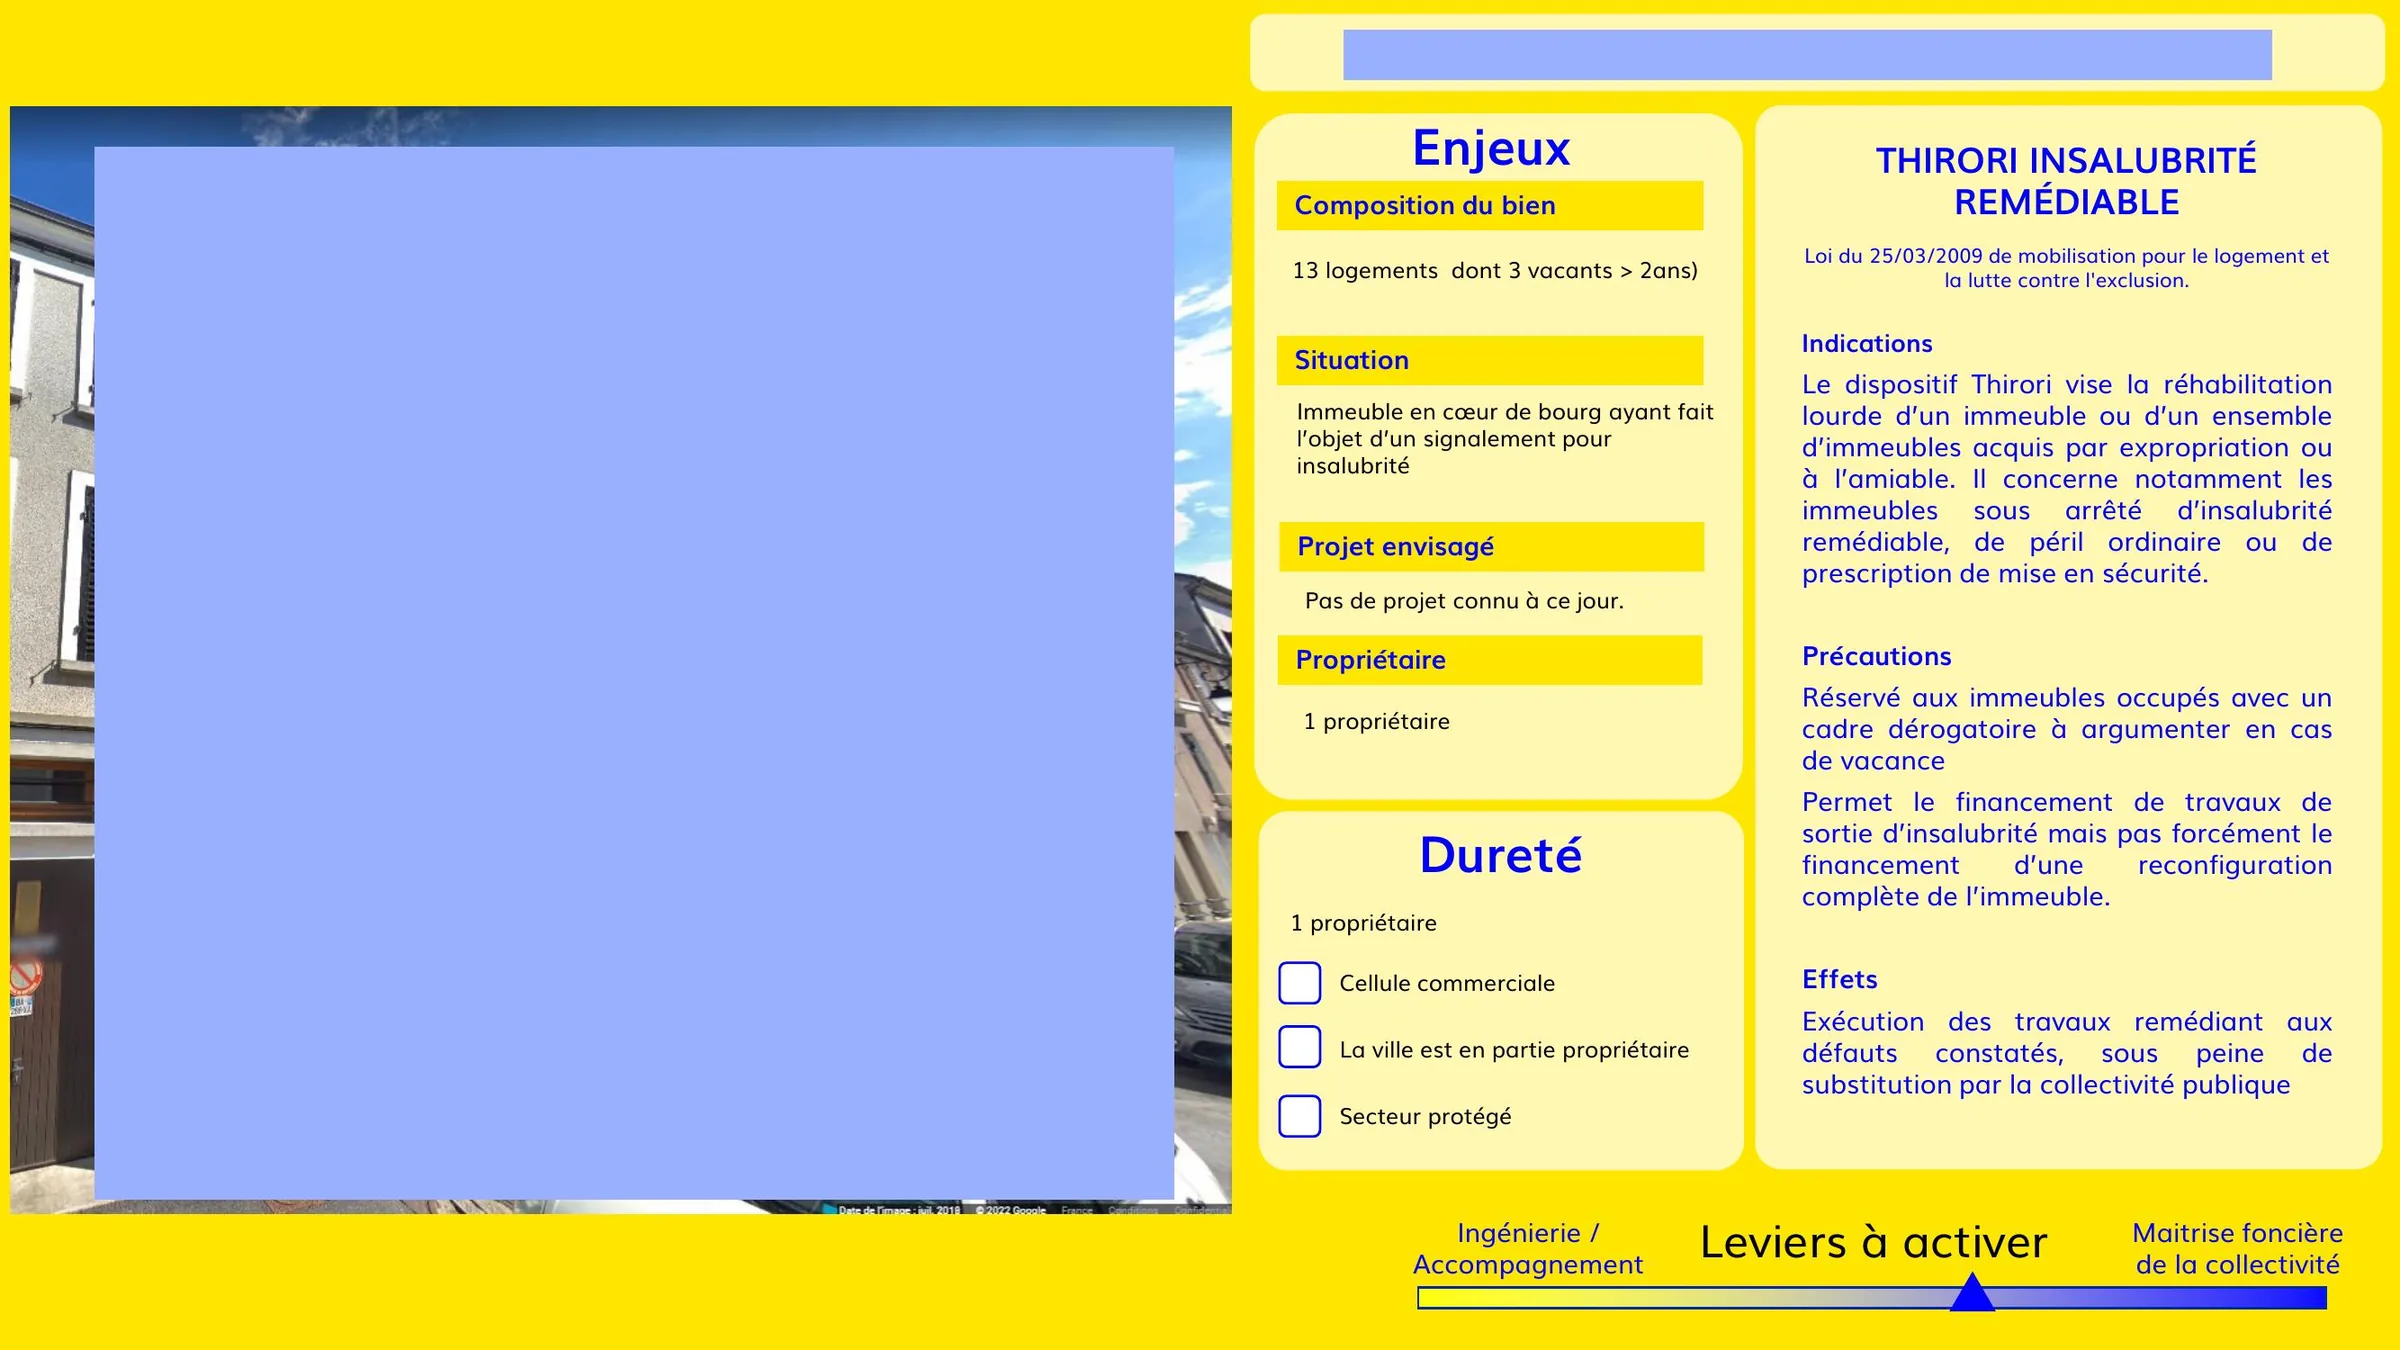
Task: Click the blue title bar at top
Action: pos(1807,55)
